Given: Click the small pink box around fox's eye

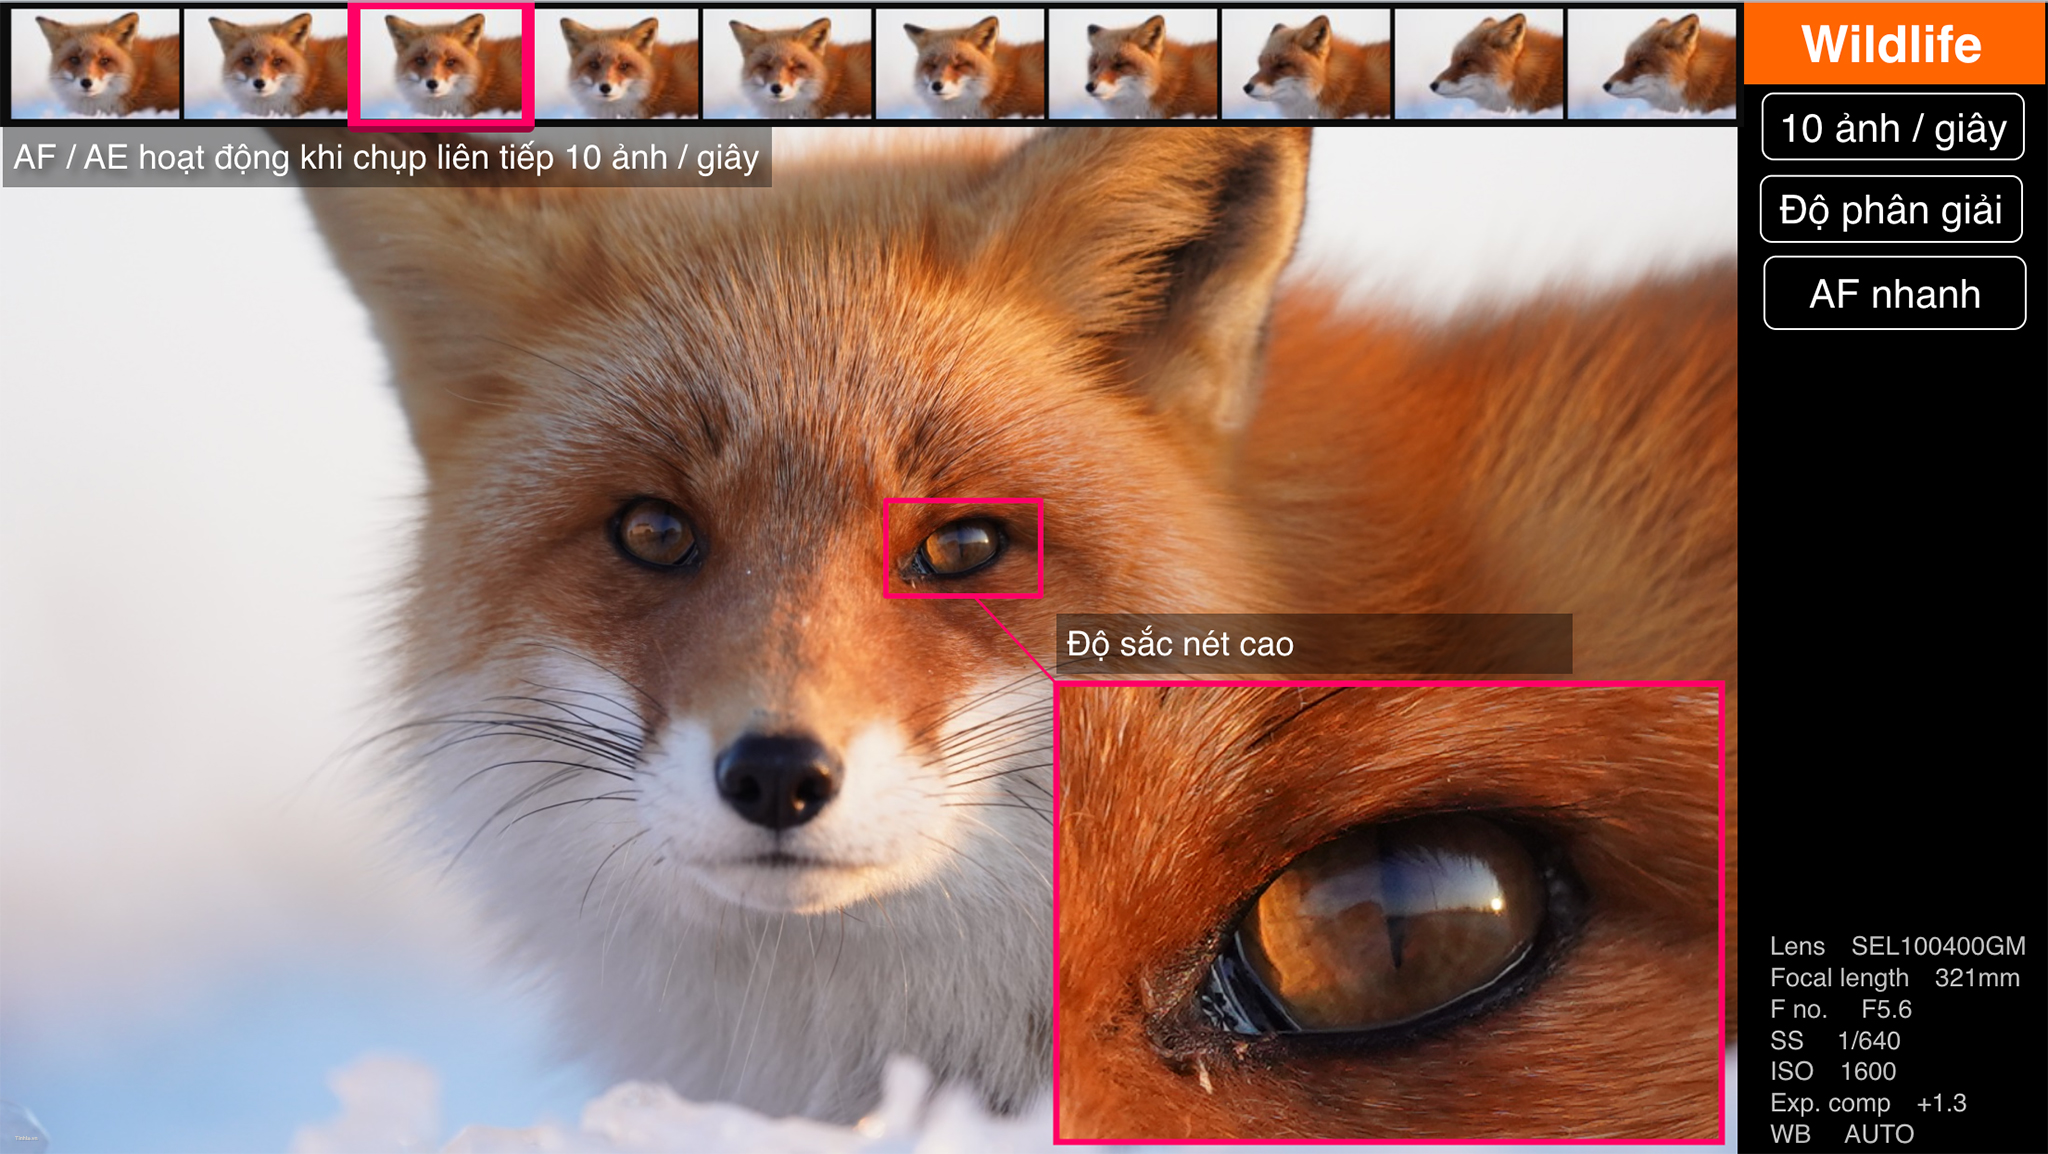Looking at the screenshot, I should [x=963, y=548].
